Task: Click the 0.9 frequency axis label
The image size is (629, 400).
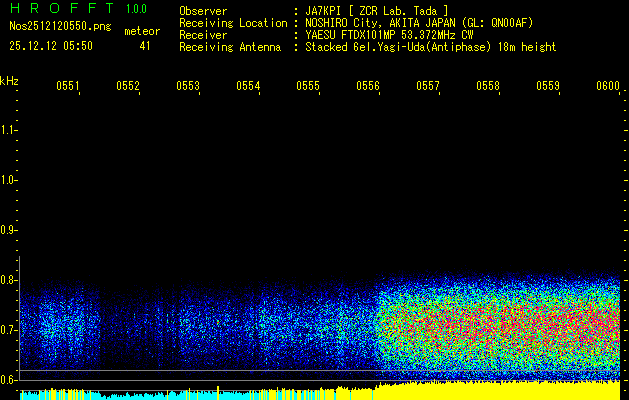Action: (x=9, y=230)
